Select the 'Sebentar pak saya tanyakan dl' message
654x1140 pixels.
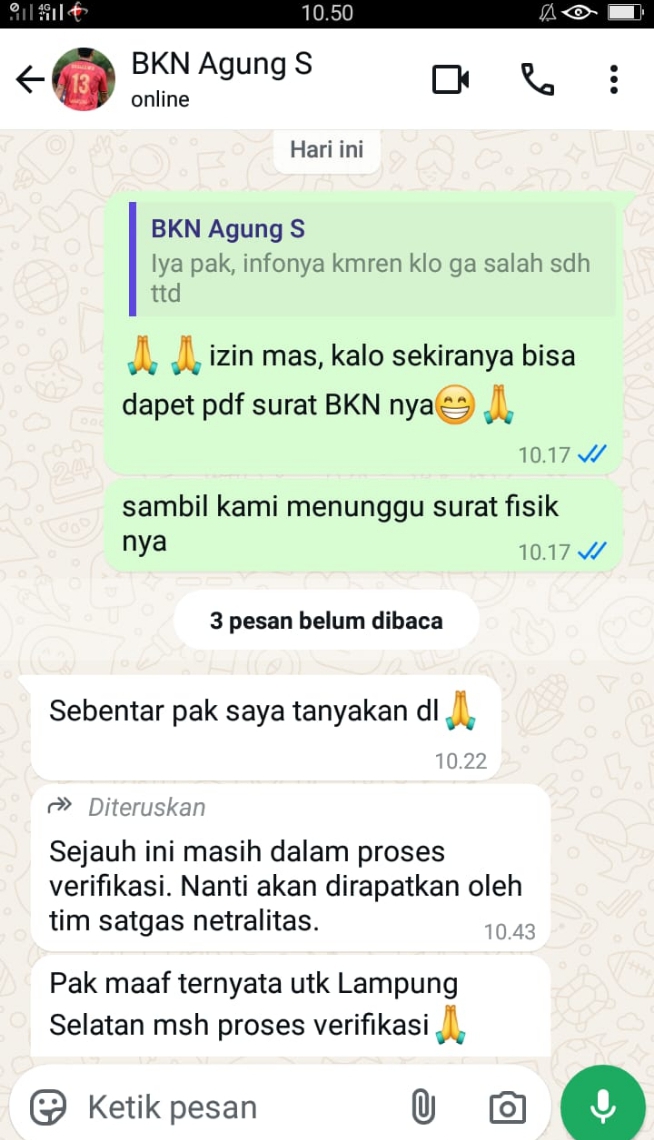[x=266, y=727]
